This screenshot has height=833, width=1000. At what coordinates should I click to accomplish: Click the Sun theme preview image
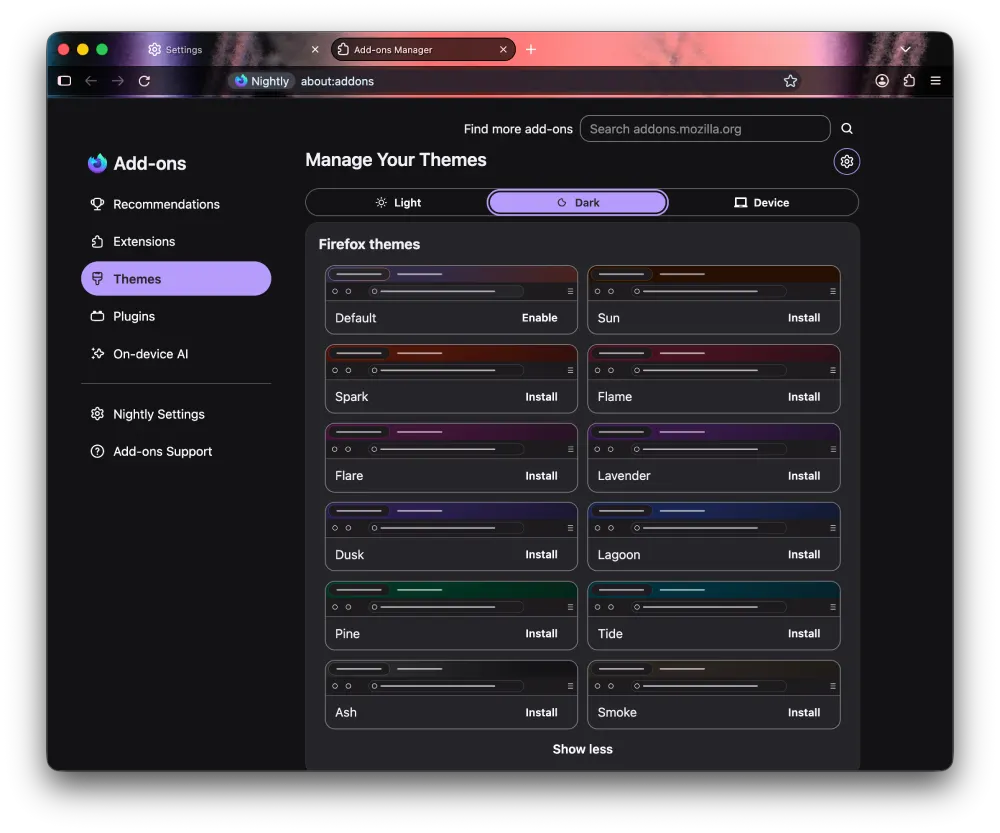(x=714, y=283)
